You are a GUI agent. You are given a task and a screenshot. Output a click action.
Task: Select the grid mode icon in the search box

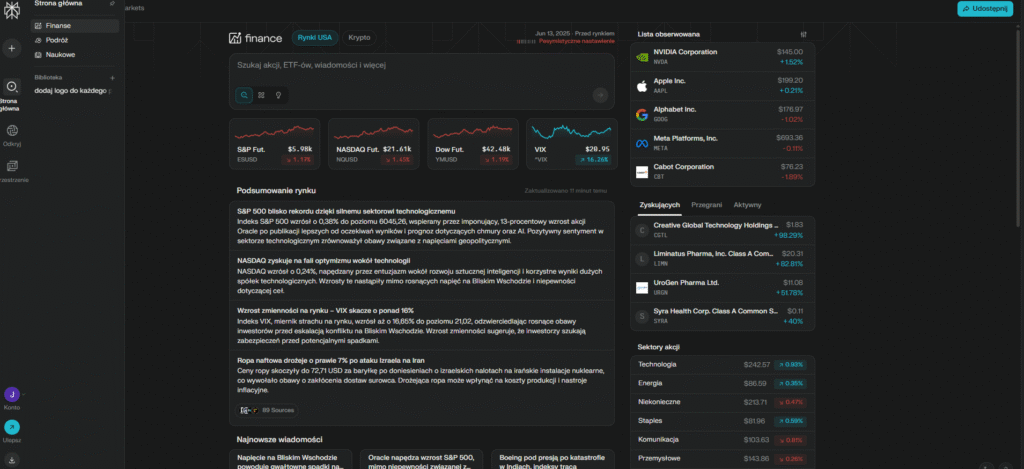261,95
